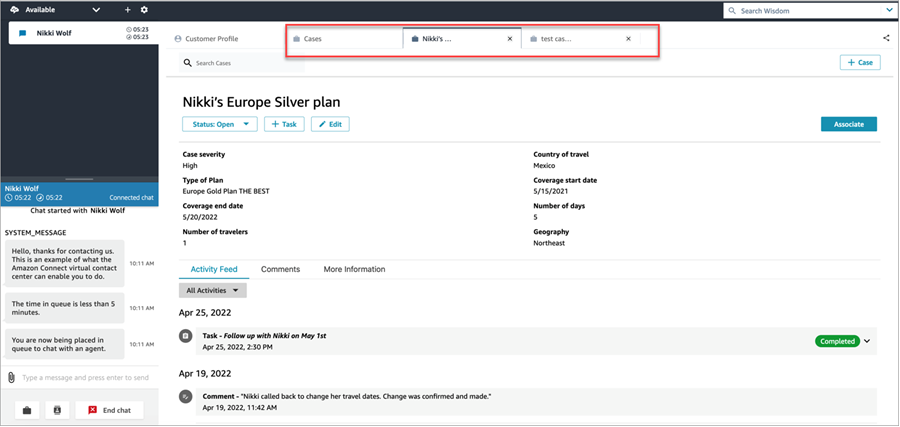900x427 pixels.
Task: Open the Available agent status dropdown
Action: [x=96, y=10]
